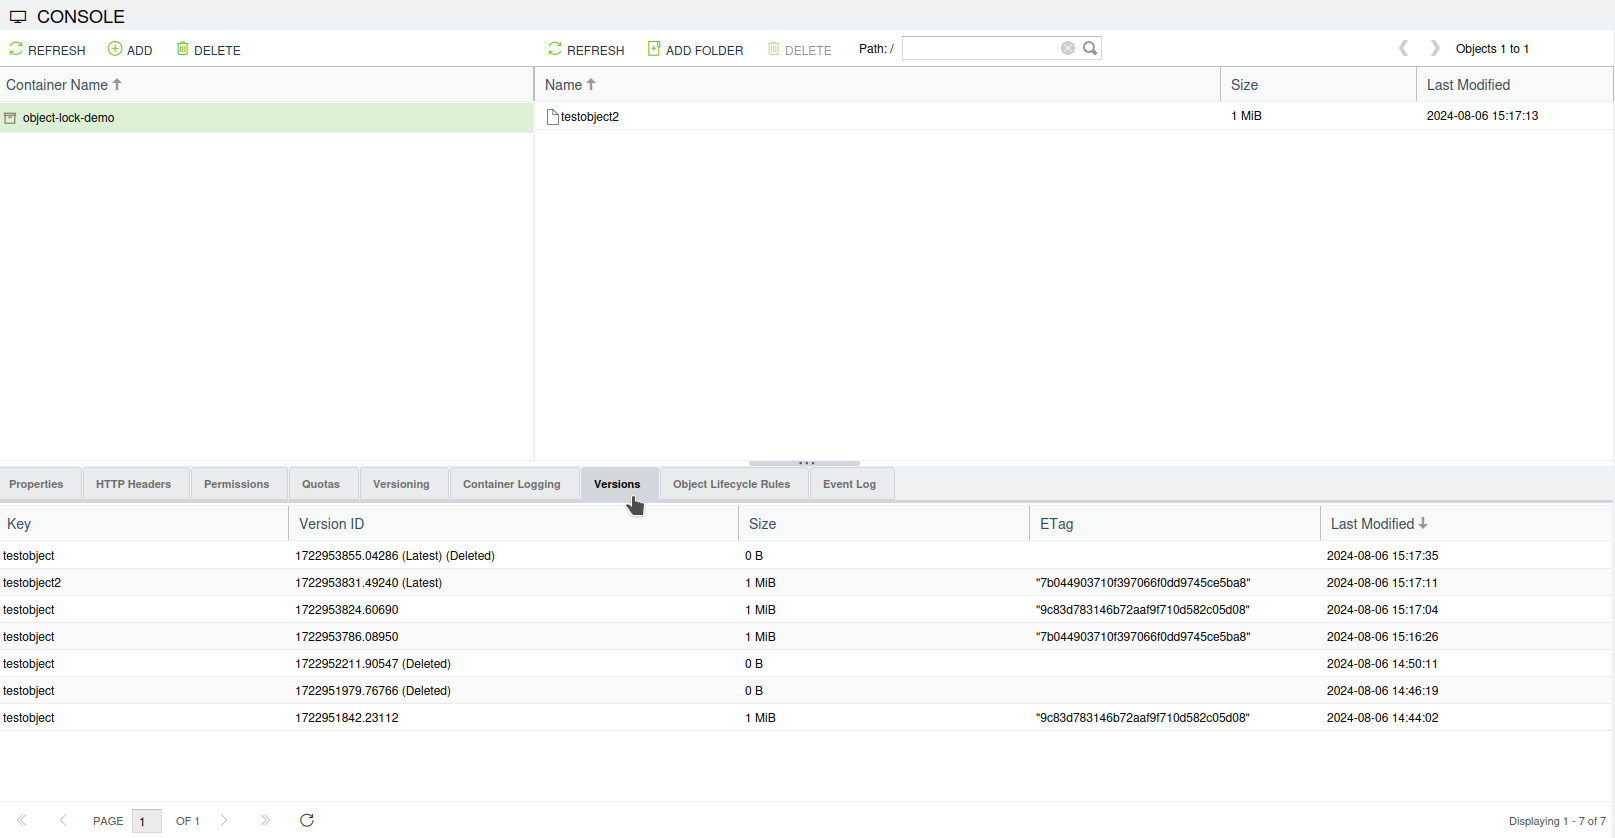Select version 1722953824.60690 row
The height and width of the screenshot is (838, 1615).
[347, 610]
